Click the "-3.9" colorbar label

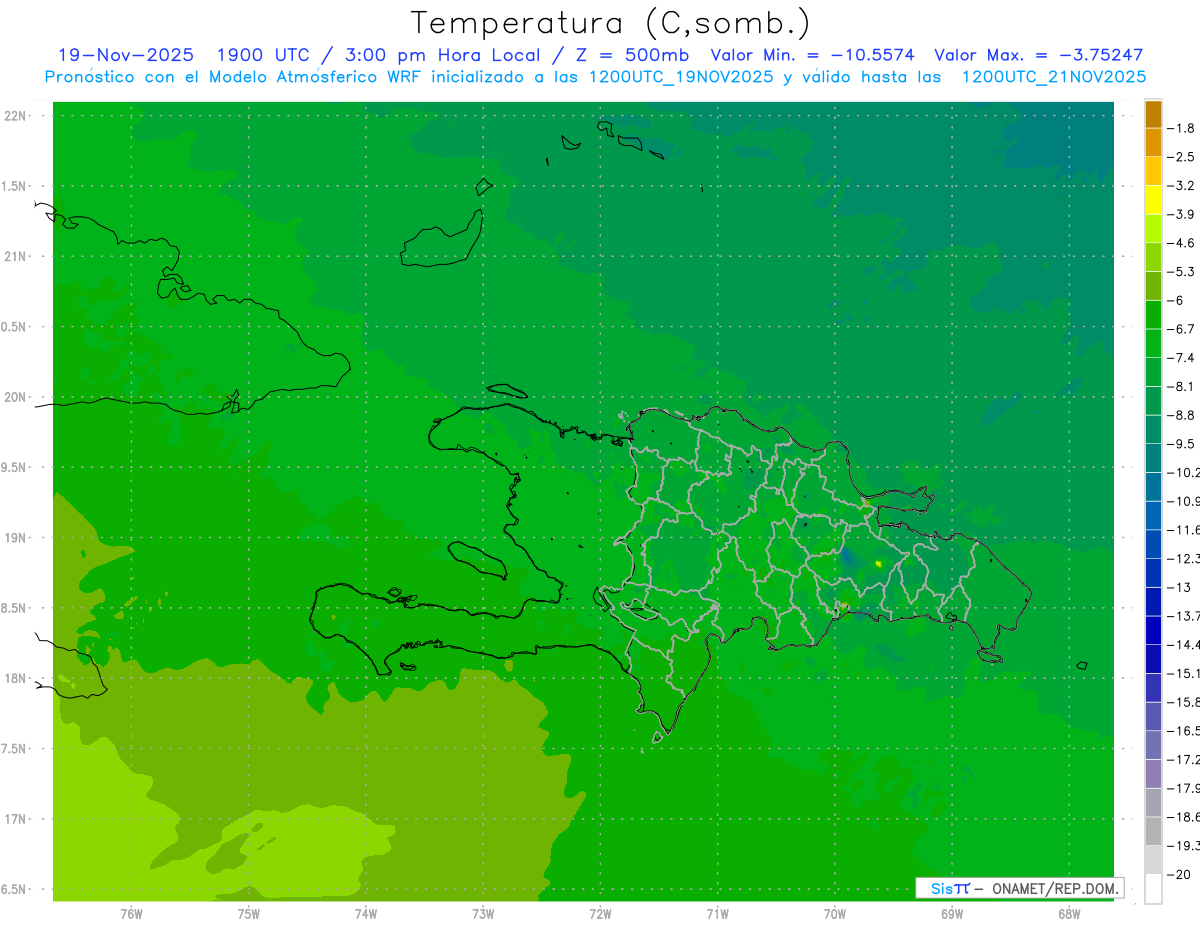point(1181,214)
